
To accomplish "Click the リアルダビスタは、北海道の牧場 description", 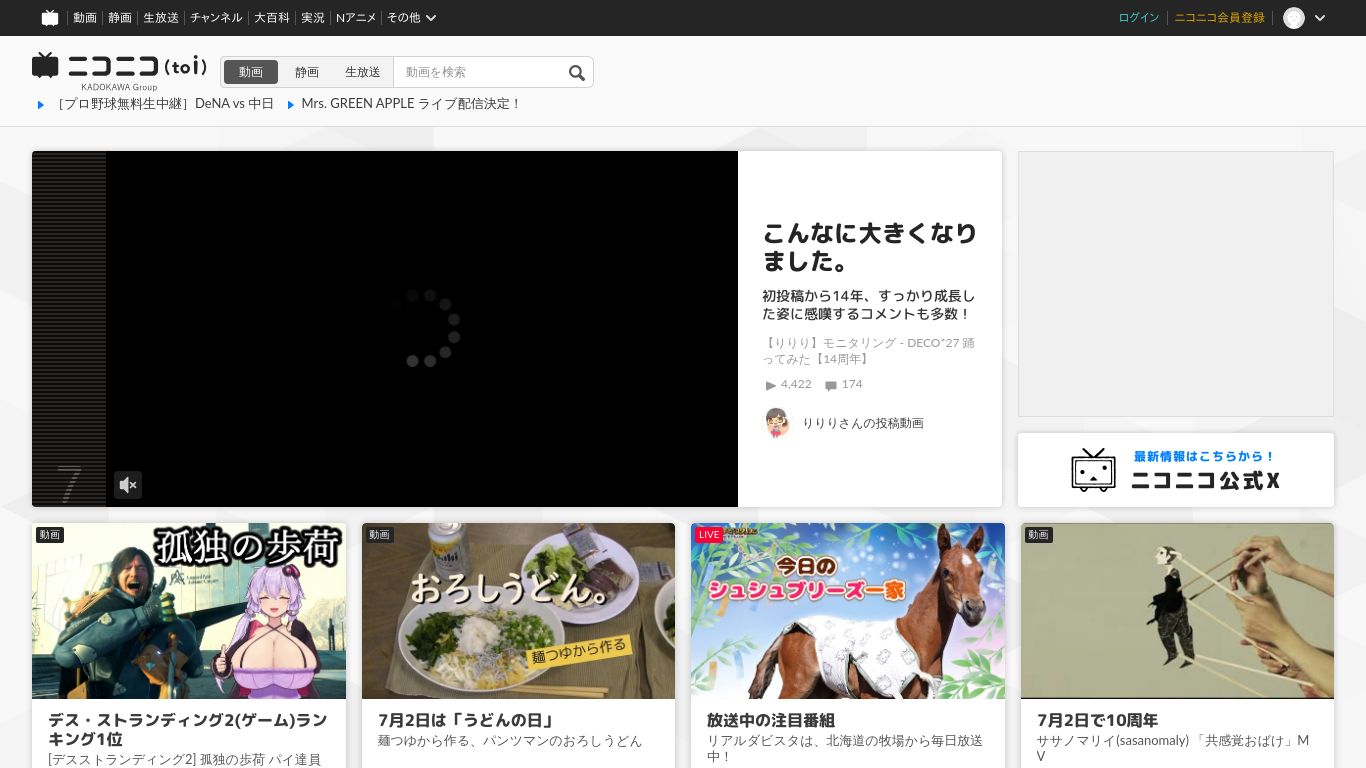I will point(845,749).
